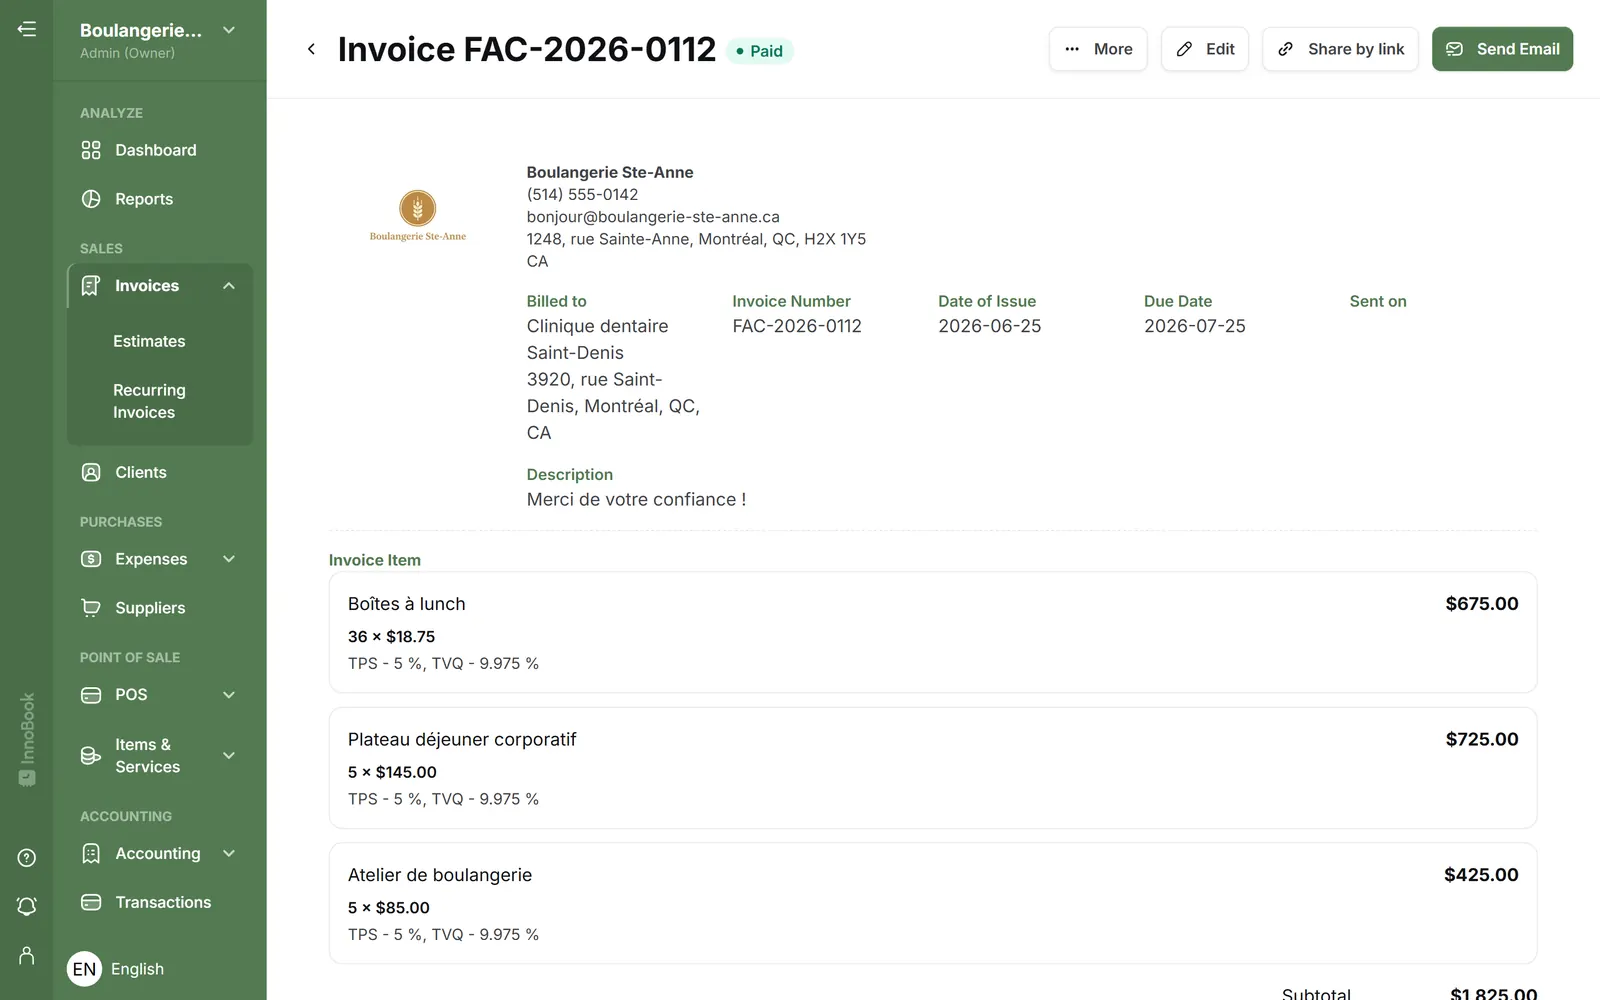Open the Dashboard grid icon
1600x1000 pixels.
click(x=91, y=150)
